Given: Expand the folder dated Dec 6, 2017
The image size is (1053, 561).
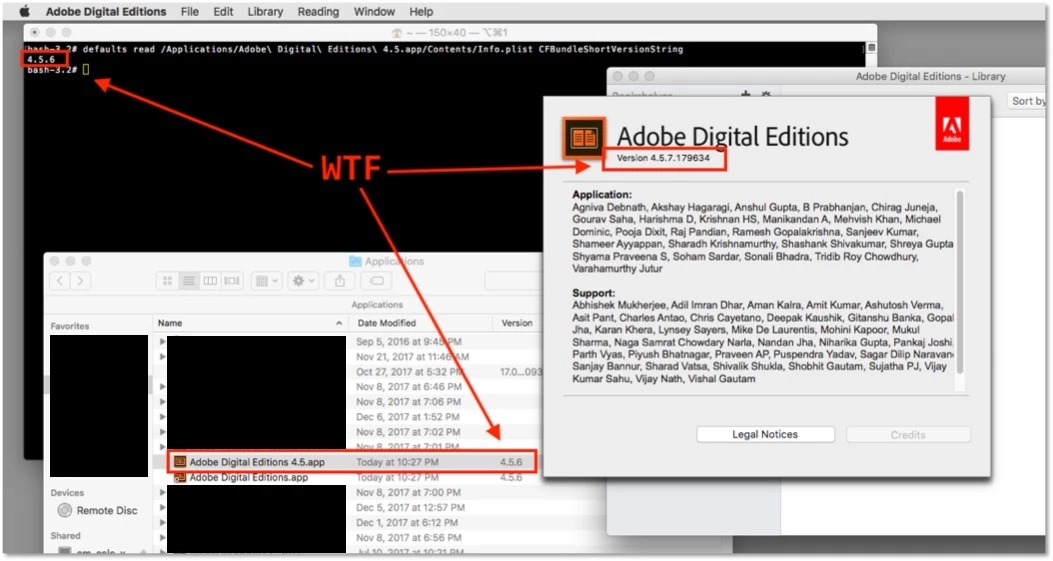Looking at the screenshot, I should click(x=162, y=417).
